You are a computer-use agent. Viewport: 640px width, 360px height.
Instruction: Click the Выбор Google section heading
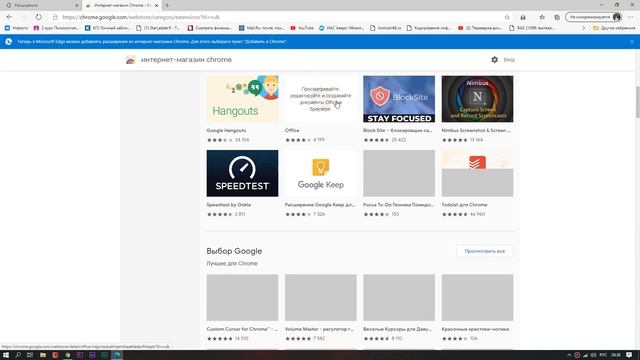[234, 251]
